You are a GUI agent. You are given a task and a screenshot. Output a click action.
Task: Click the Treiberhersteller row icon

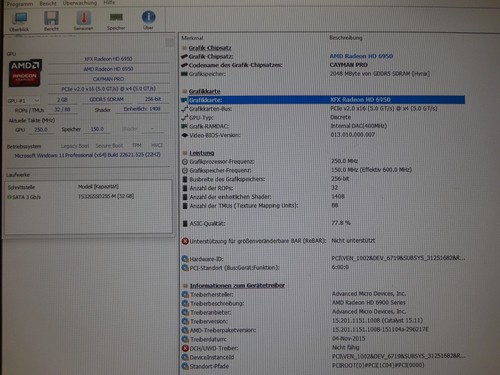(186, 295)
